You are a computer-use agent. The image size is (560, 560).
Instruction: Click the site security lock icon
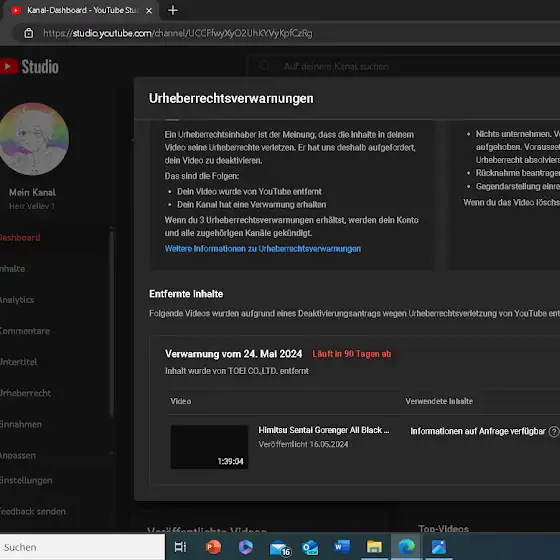29,33
